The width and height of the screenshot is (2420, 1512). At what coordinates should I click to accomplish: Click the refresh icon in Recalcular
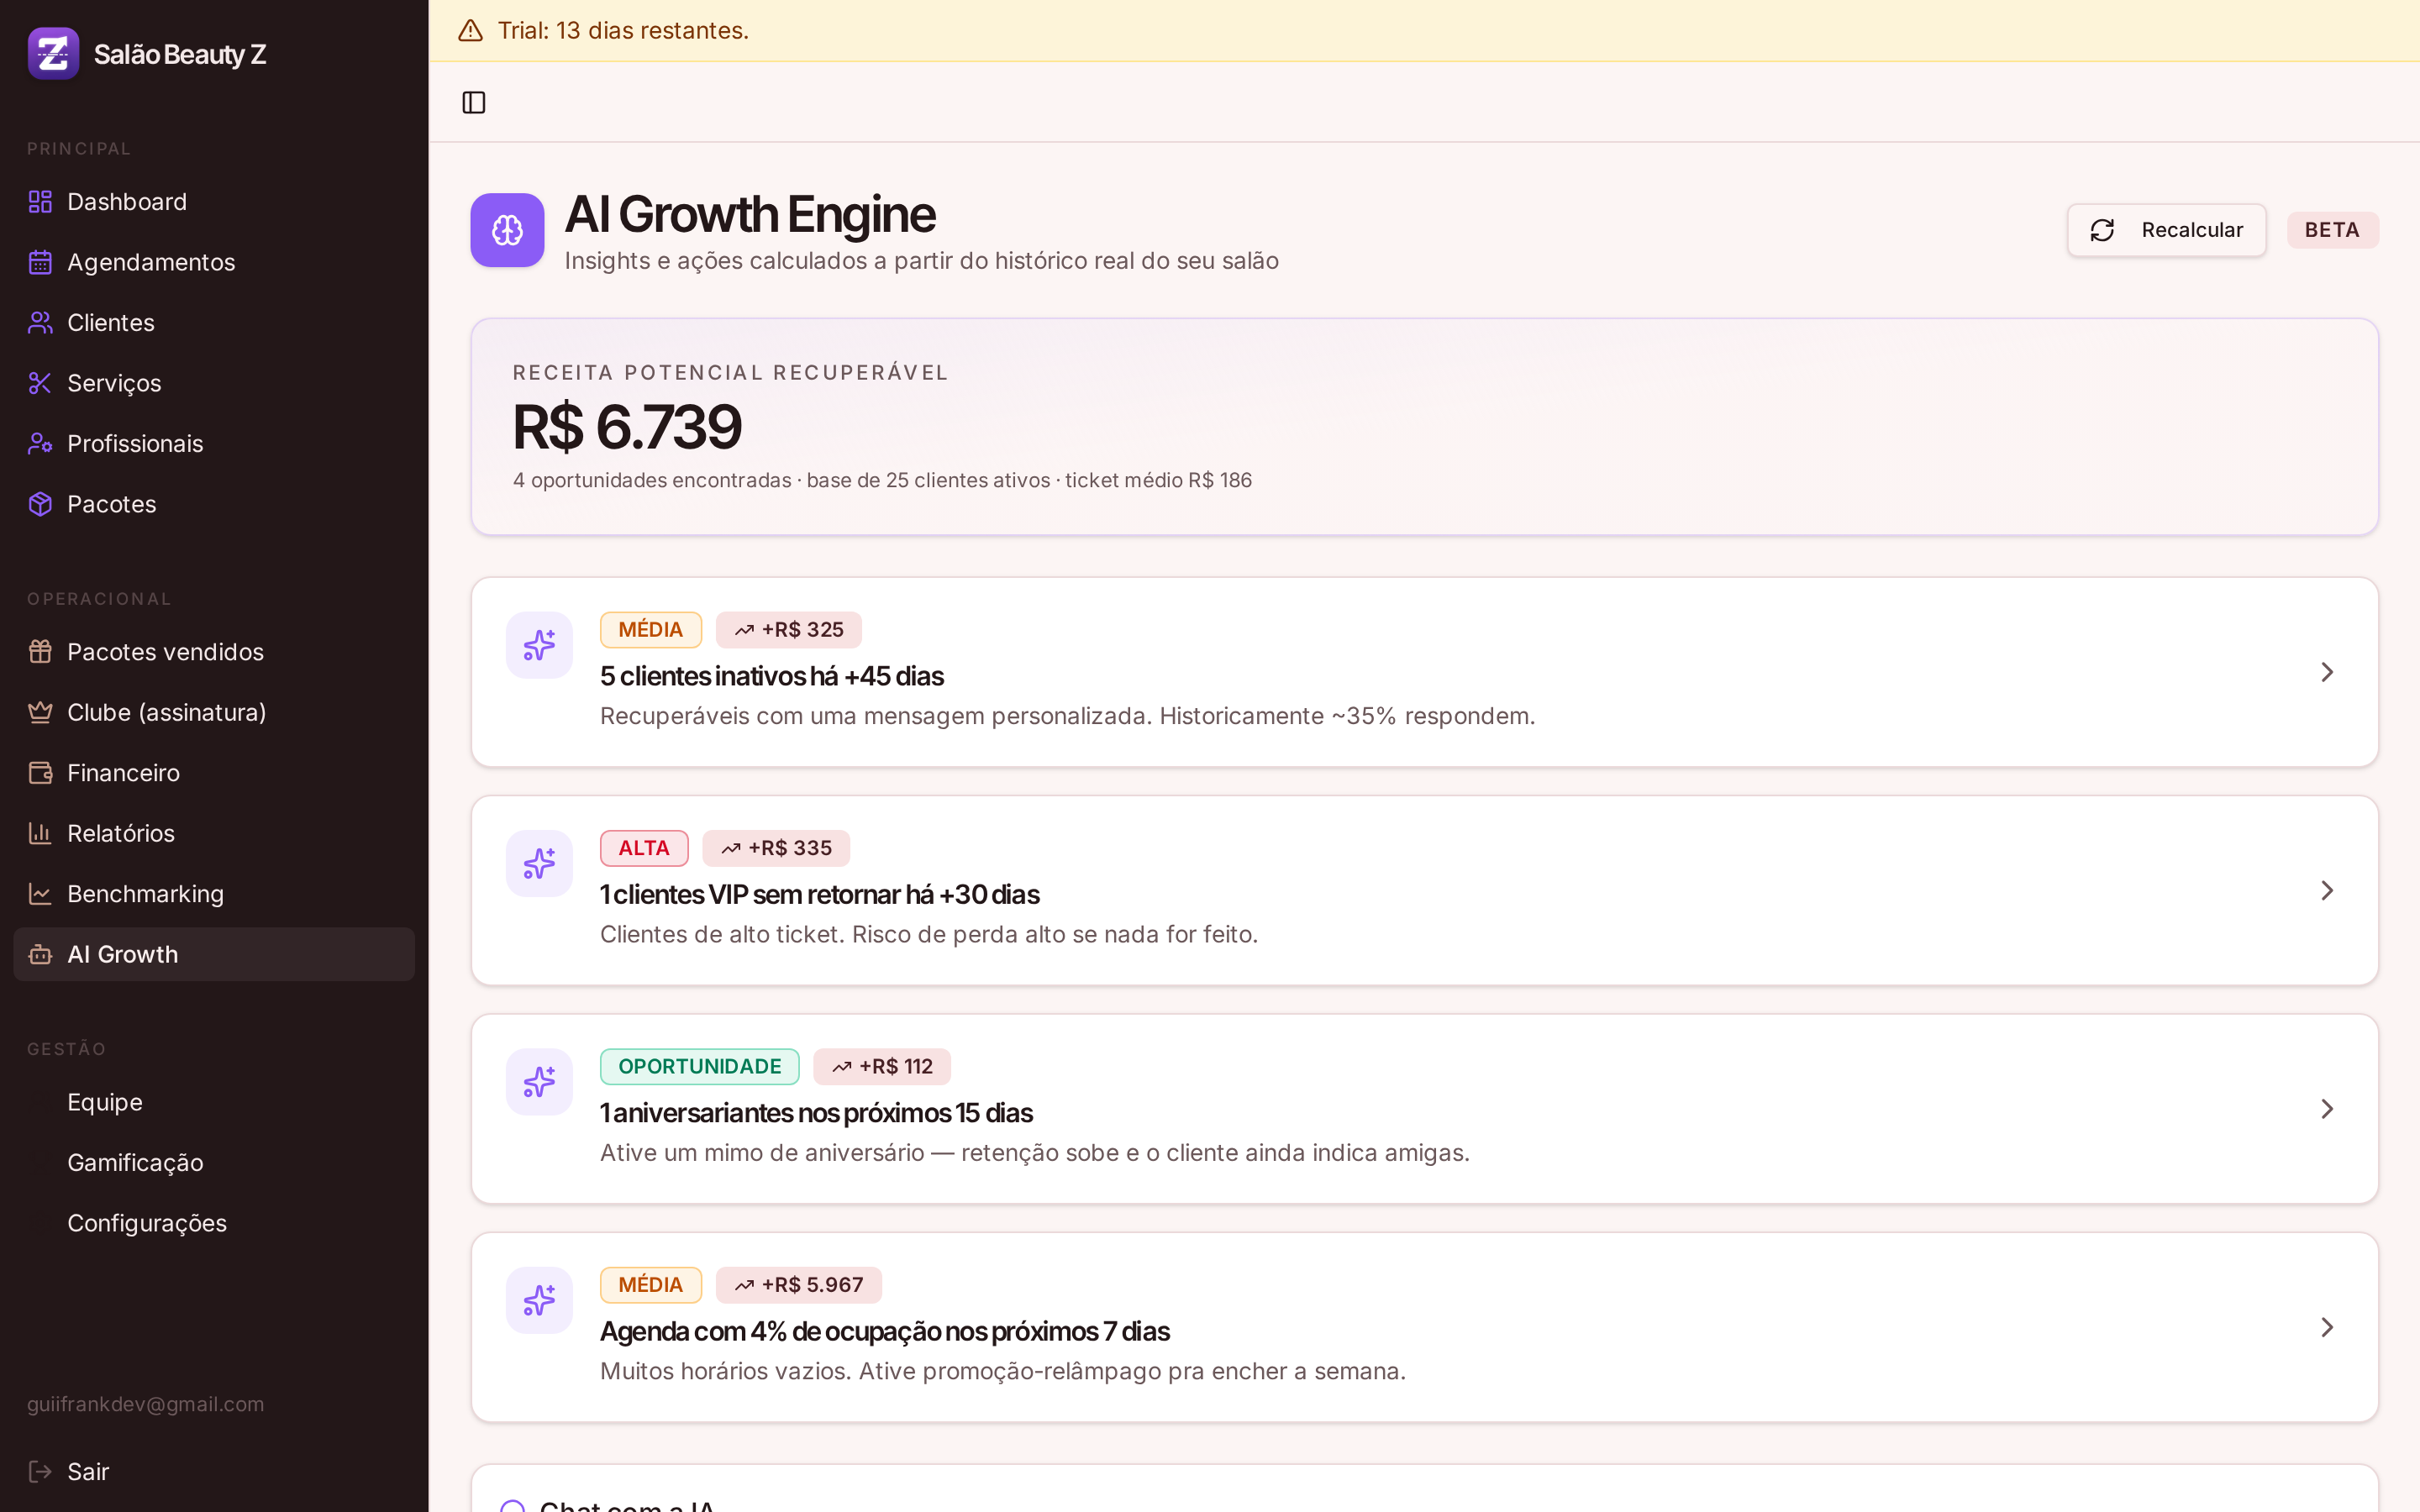pos(2102,230)
